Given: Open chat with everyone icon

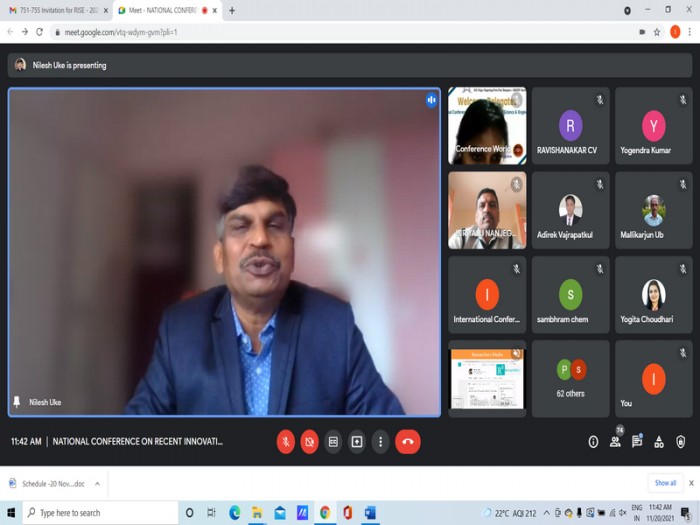Looking at the screenshot, I should (637, 442).
